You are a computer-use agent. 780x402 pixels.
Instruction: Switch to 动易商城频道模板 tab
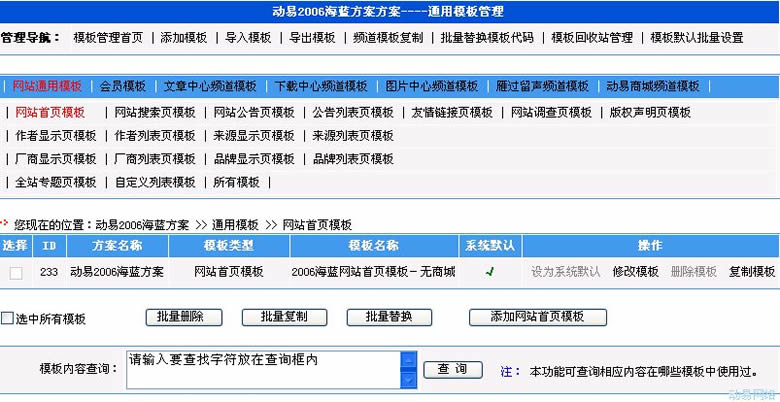(653, 86)
